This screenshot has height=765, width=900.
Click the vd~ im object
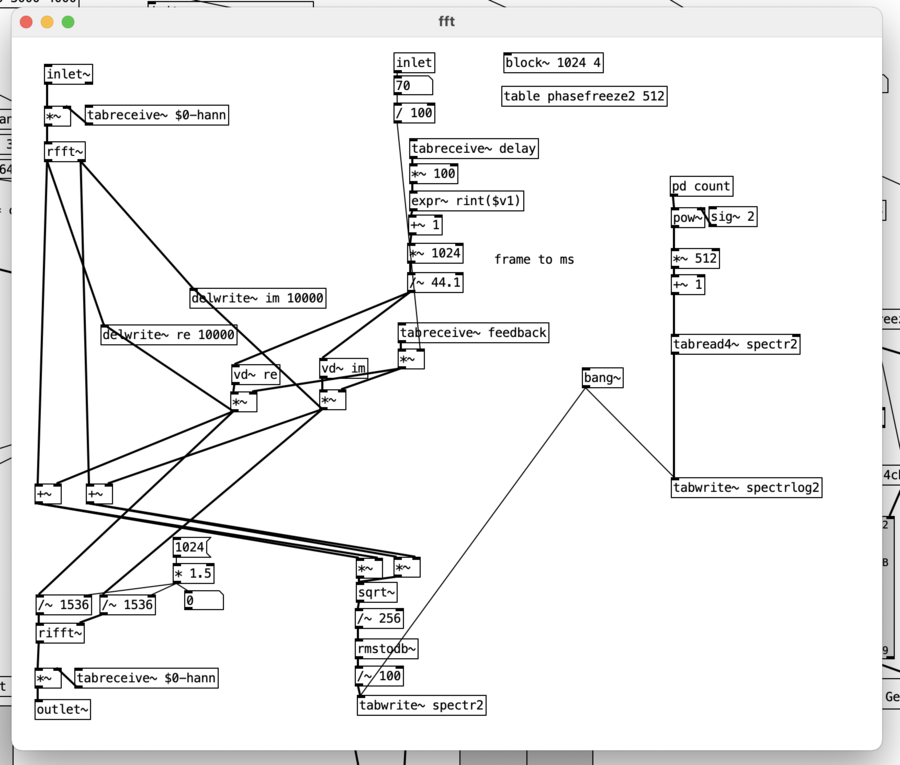point(343,368)
